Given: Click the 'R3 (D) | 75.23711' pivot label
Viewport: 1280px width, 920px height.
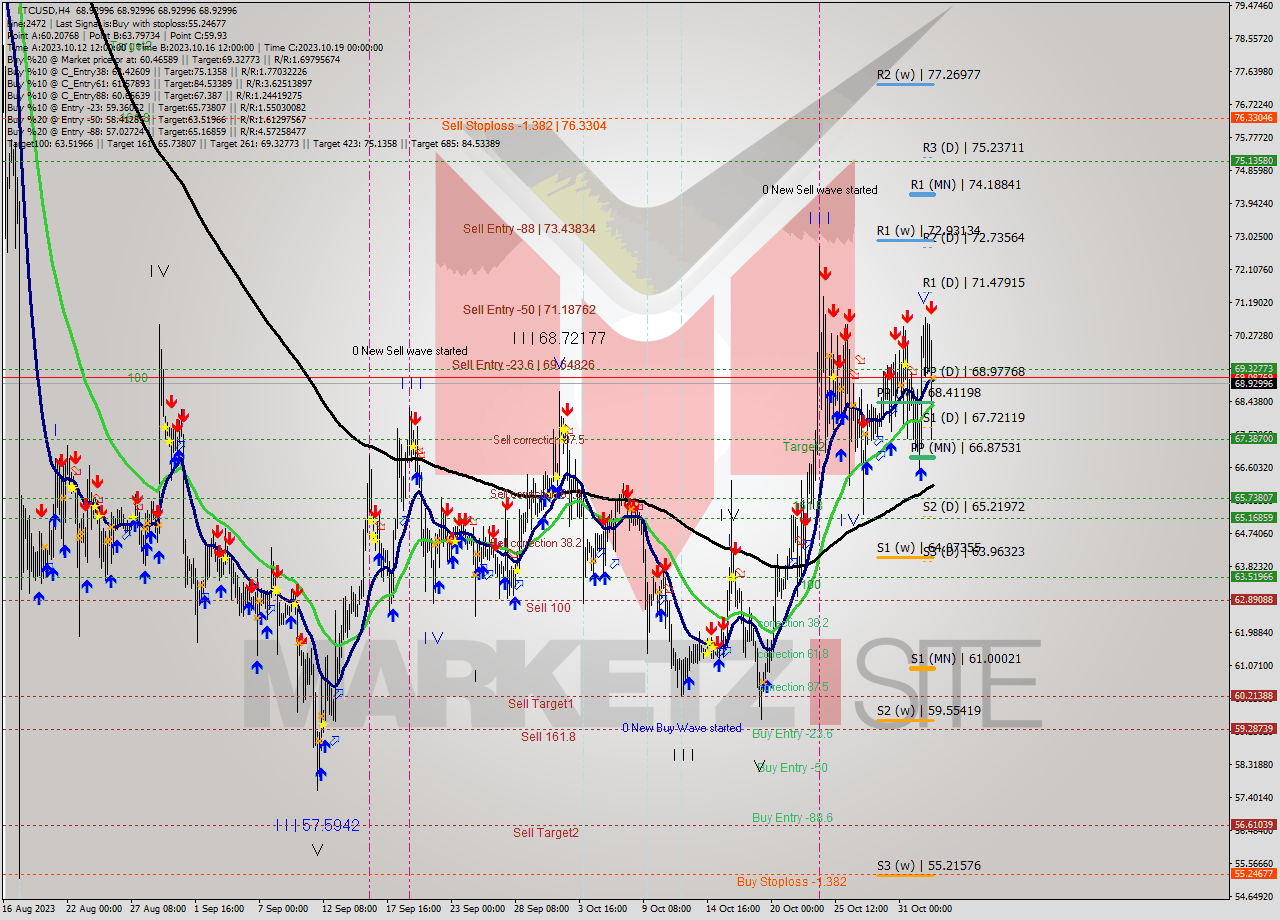Looking at the screenshot, I should pyautogui.click(x=973, y=147).
